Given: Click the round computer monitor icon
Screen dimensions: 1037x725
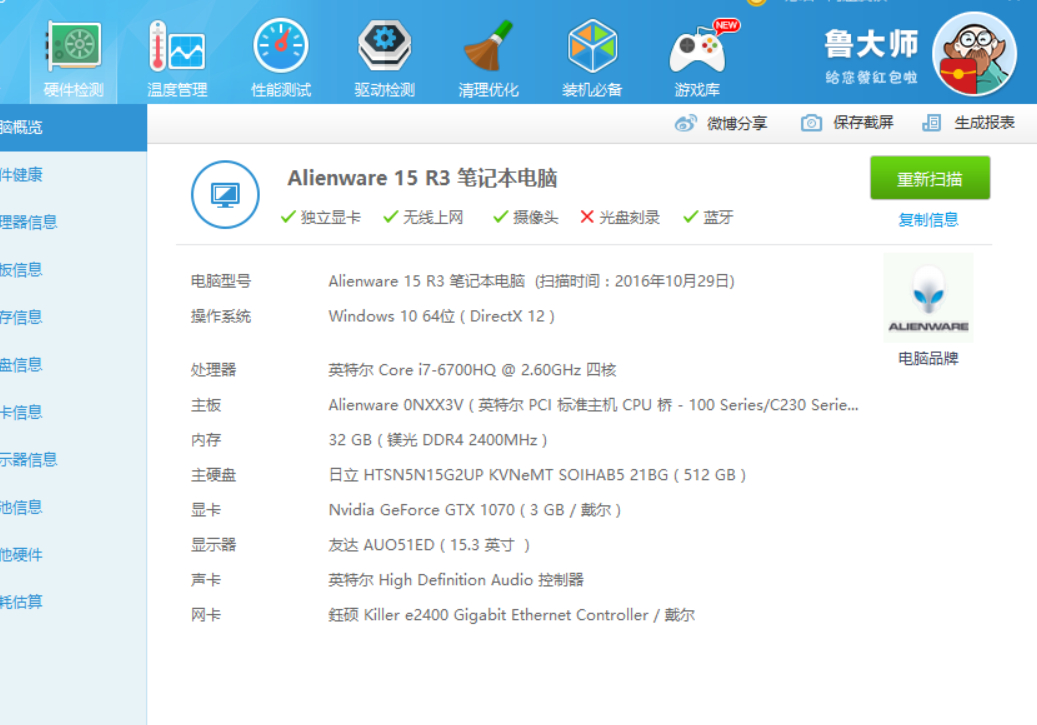Looking at the screenshot, I should coord(226,194).
